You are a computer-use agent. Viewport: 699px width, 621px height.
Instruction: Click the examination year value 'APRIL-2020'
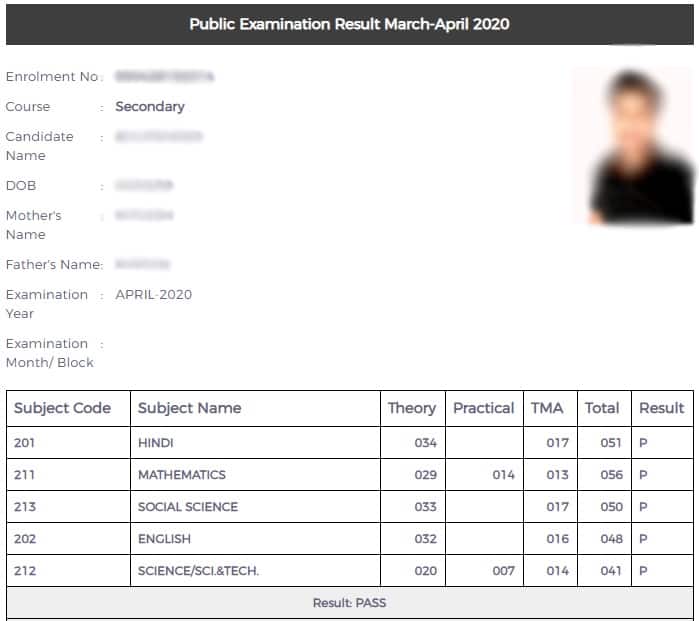point(153,295)
